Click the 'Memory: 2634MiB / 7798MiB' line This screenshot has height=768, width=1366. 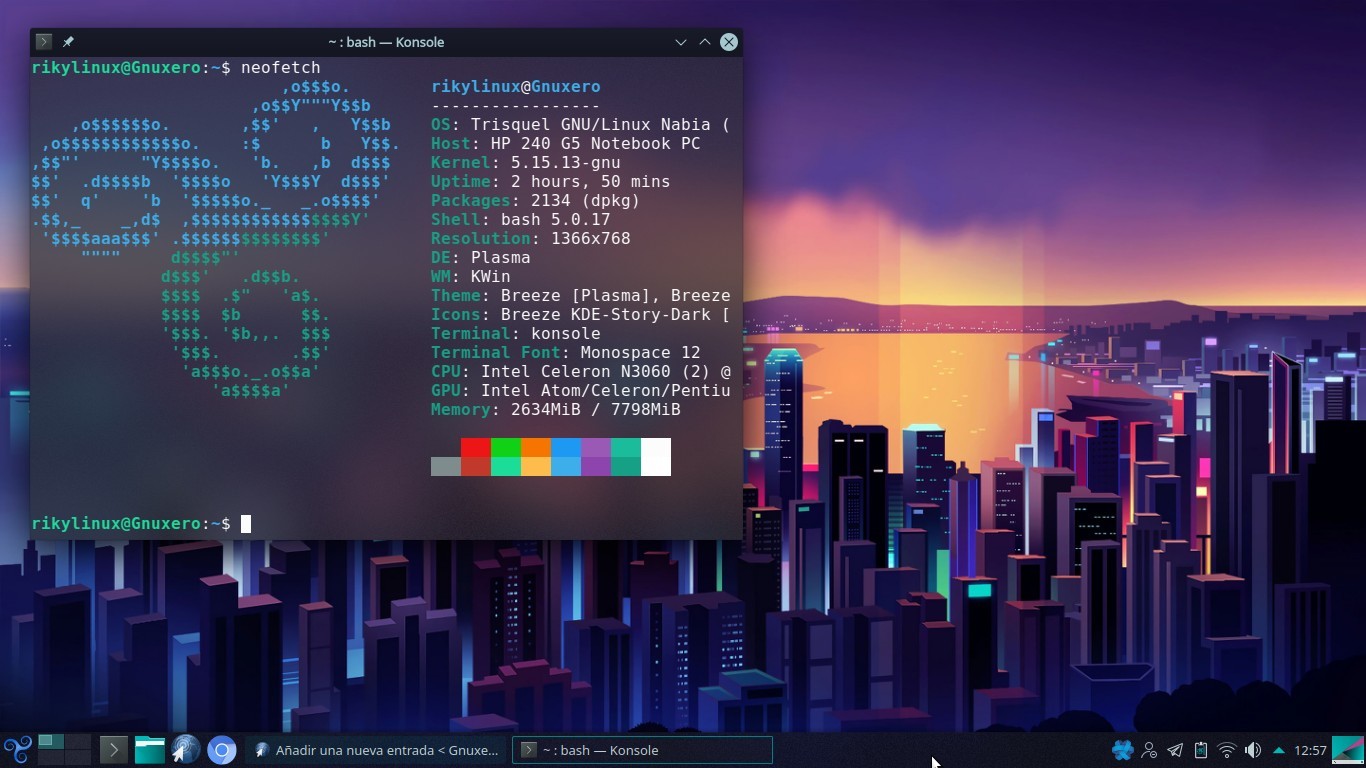tap(556, 410)
